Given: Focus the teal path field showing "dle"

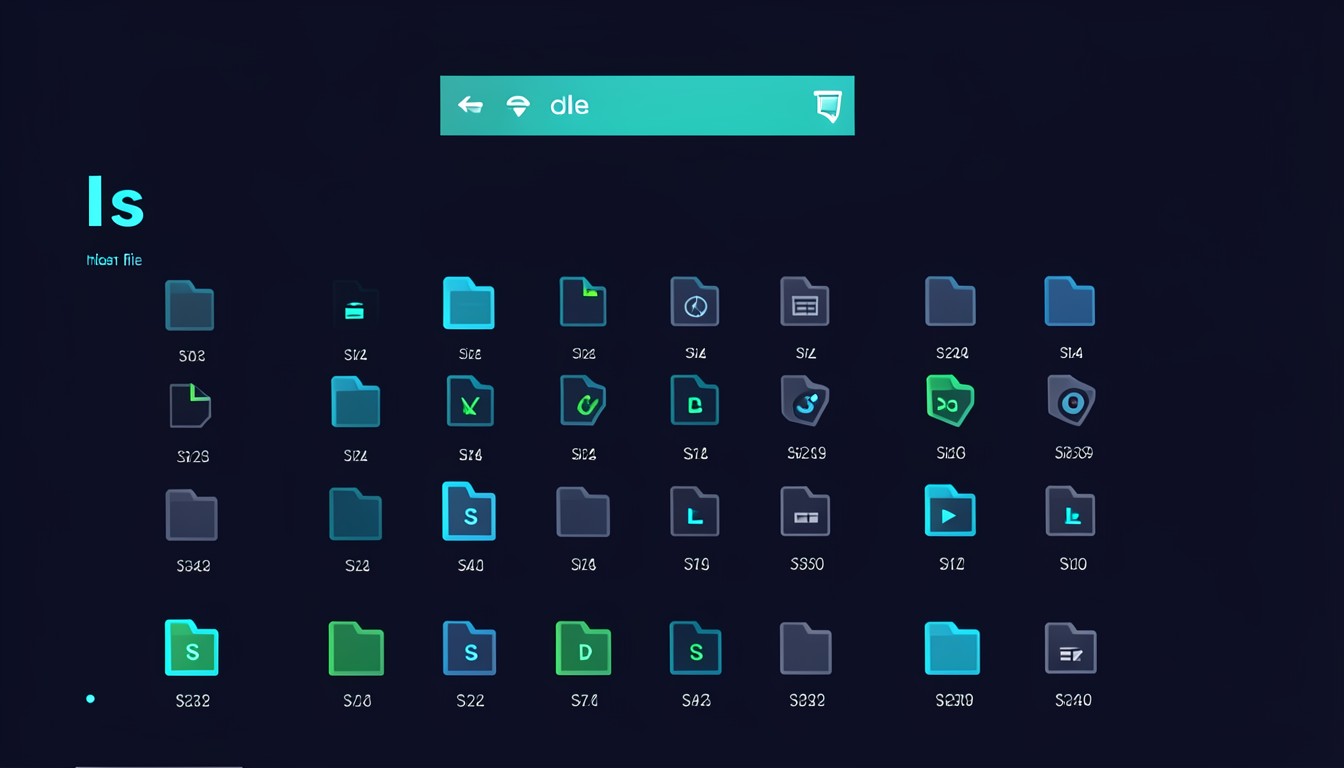Looking at the screenshot, I should click(647, 105).
